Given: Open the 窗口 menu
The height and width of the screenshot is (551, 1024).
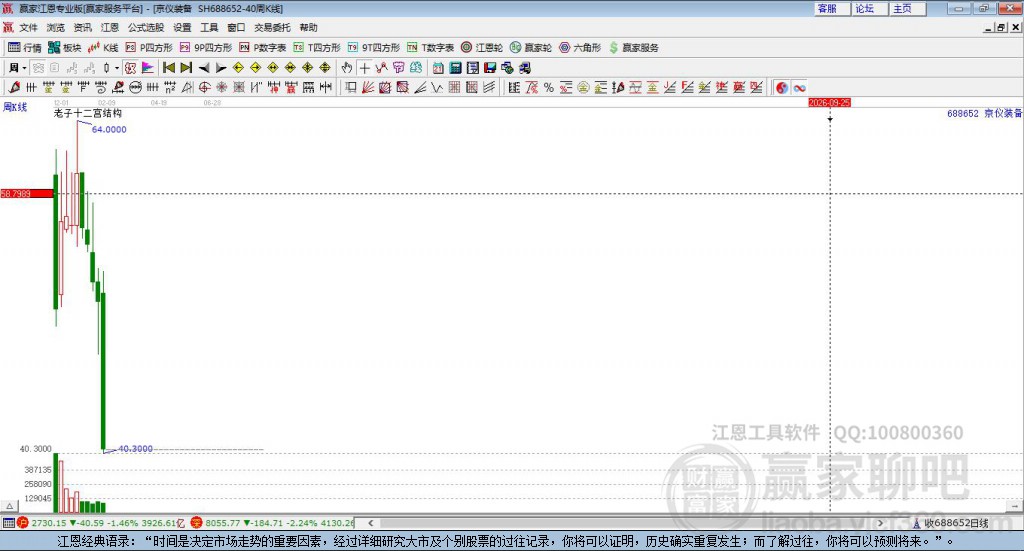Looking at the screenshot, I should 236,27.
